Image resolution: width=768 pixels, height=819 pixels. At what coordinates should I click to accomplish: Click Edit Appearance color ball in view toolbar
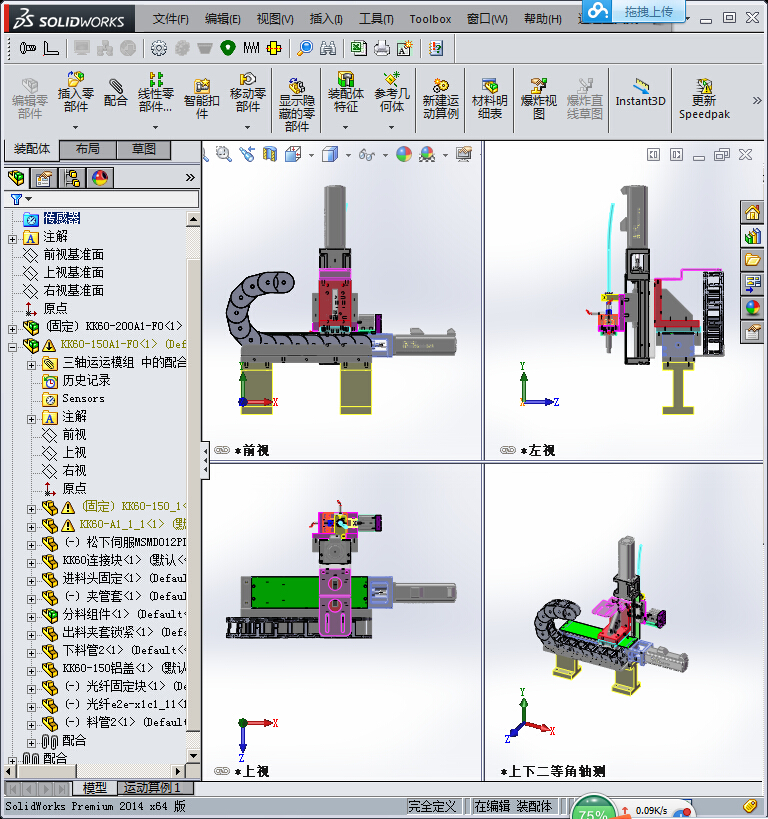404,154
